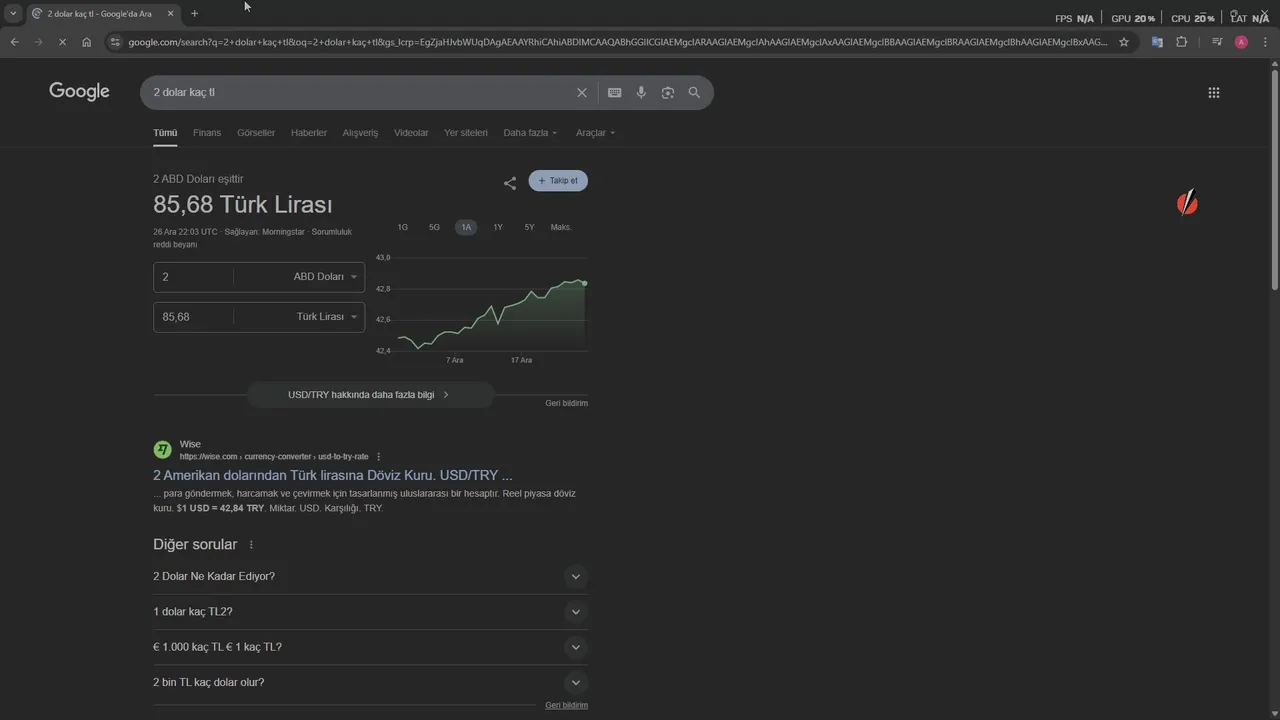This screenshot has height=720, width=1280.
Task: Select the Maks. chart range
Action: pyautogui.click(x=561, y=227)
